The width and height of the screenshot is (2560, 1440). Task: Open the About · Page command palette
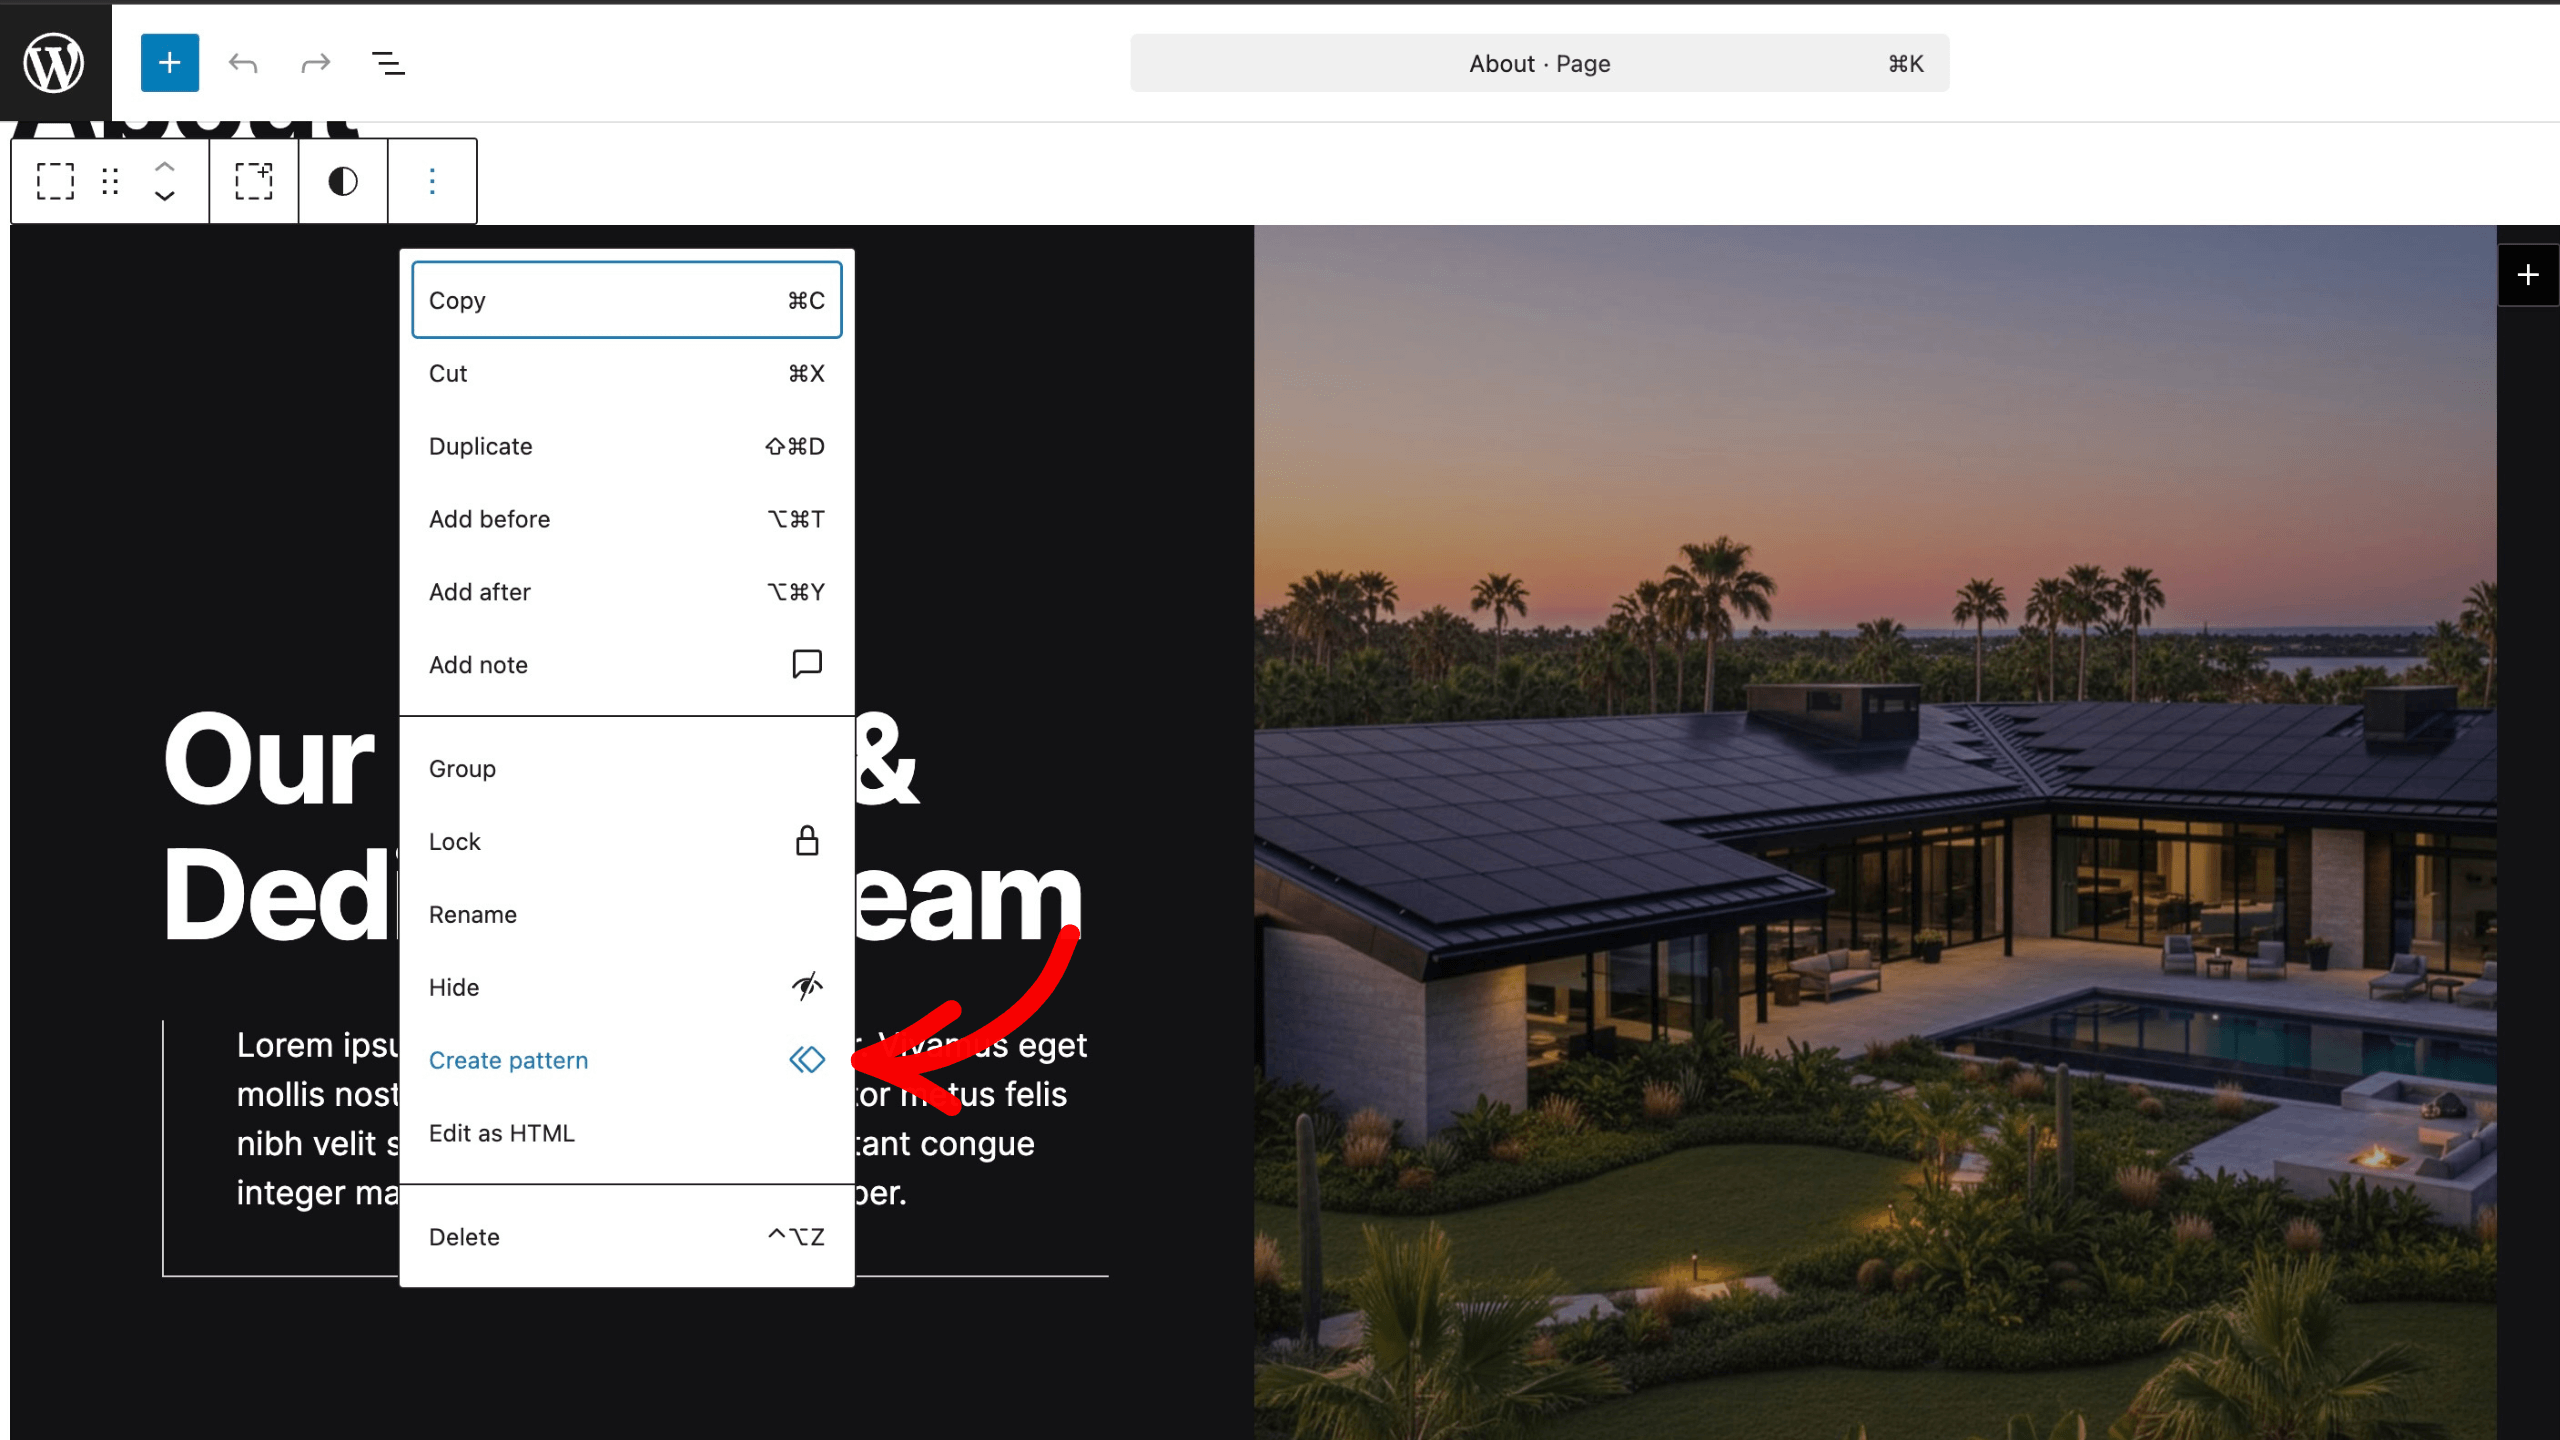coord(1539,64)
